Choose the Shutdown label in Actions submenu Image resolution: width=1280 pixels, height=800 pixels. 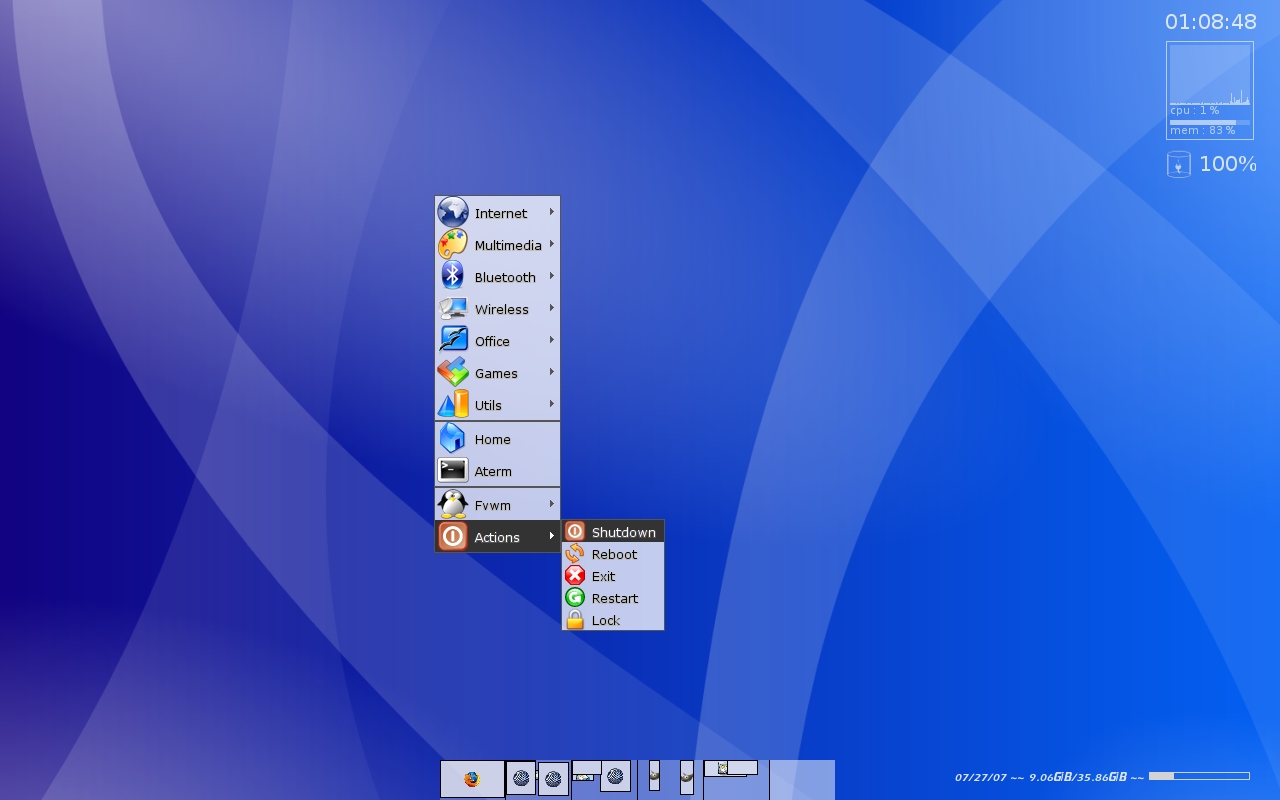[624, 532]
